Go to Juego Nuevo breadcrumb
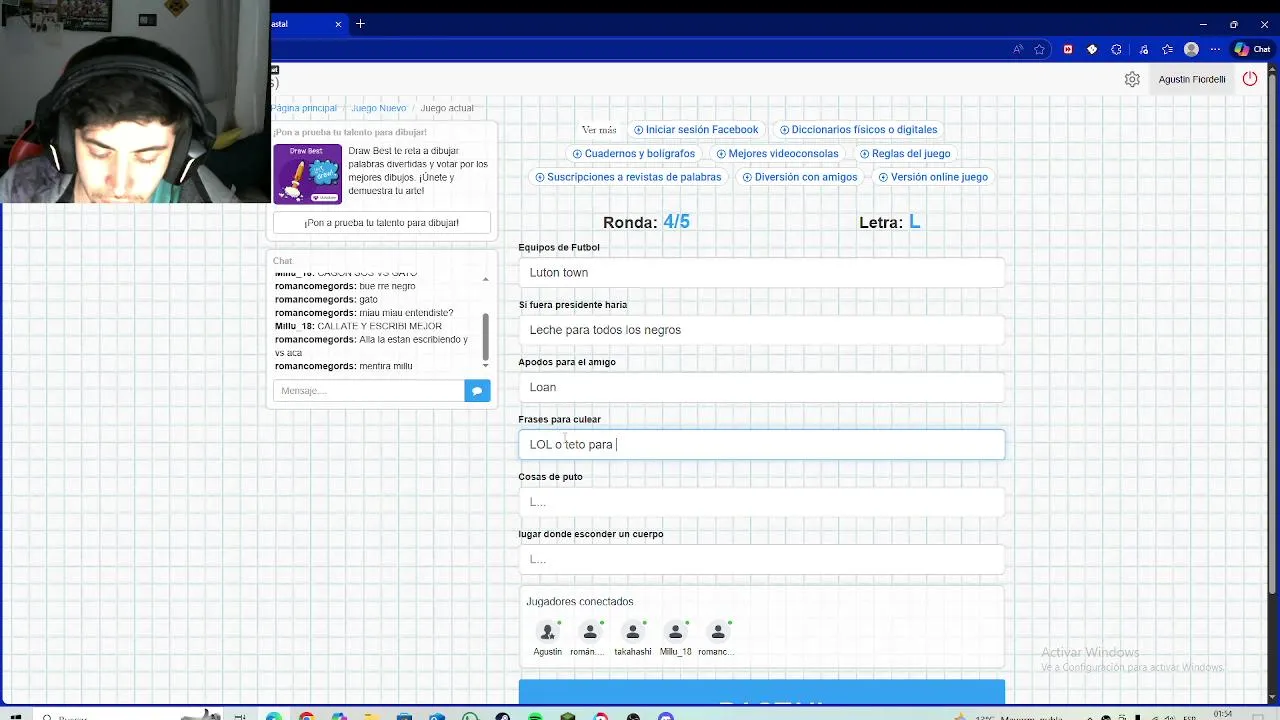 (378, 108)
